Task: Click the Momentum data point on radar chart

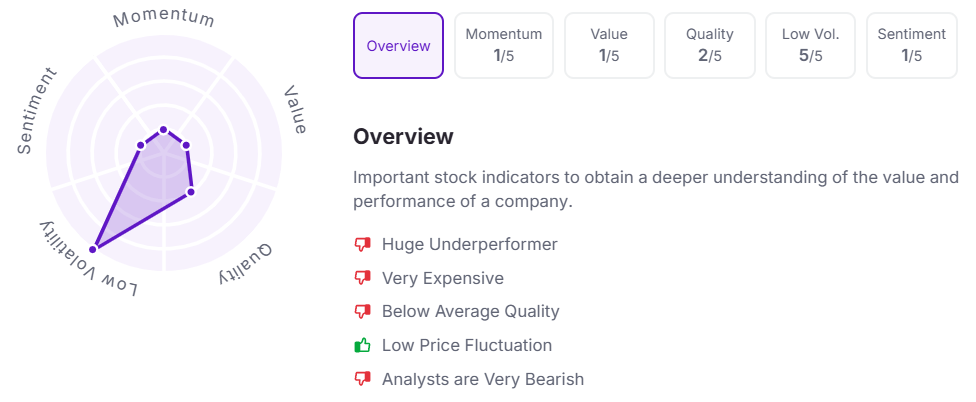Action: click(x=163, y=129)
